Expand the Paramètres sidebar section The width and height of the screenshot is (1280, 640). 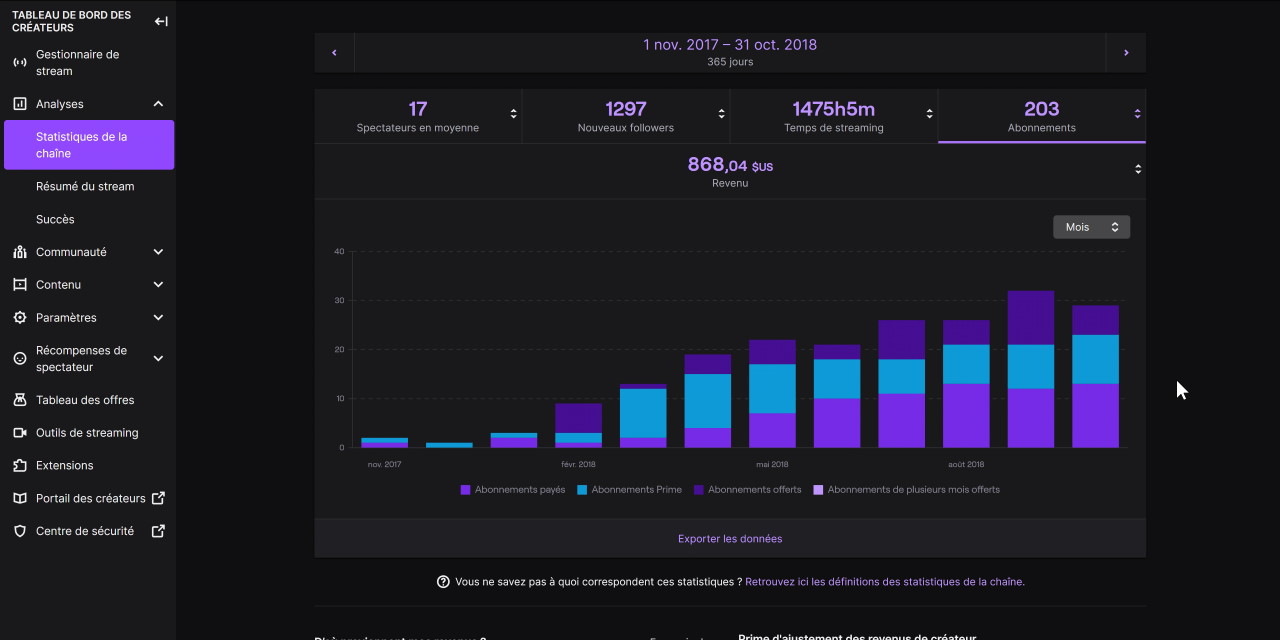point(158,318)
